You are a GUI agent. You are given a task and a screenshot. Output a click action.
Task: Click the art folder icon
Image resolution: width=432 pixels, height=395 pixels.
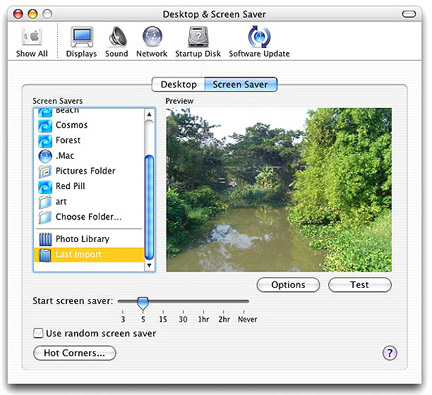click(x=45, y=202)
